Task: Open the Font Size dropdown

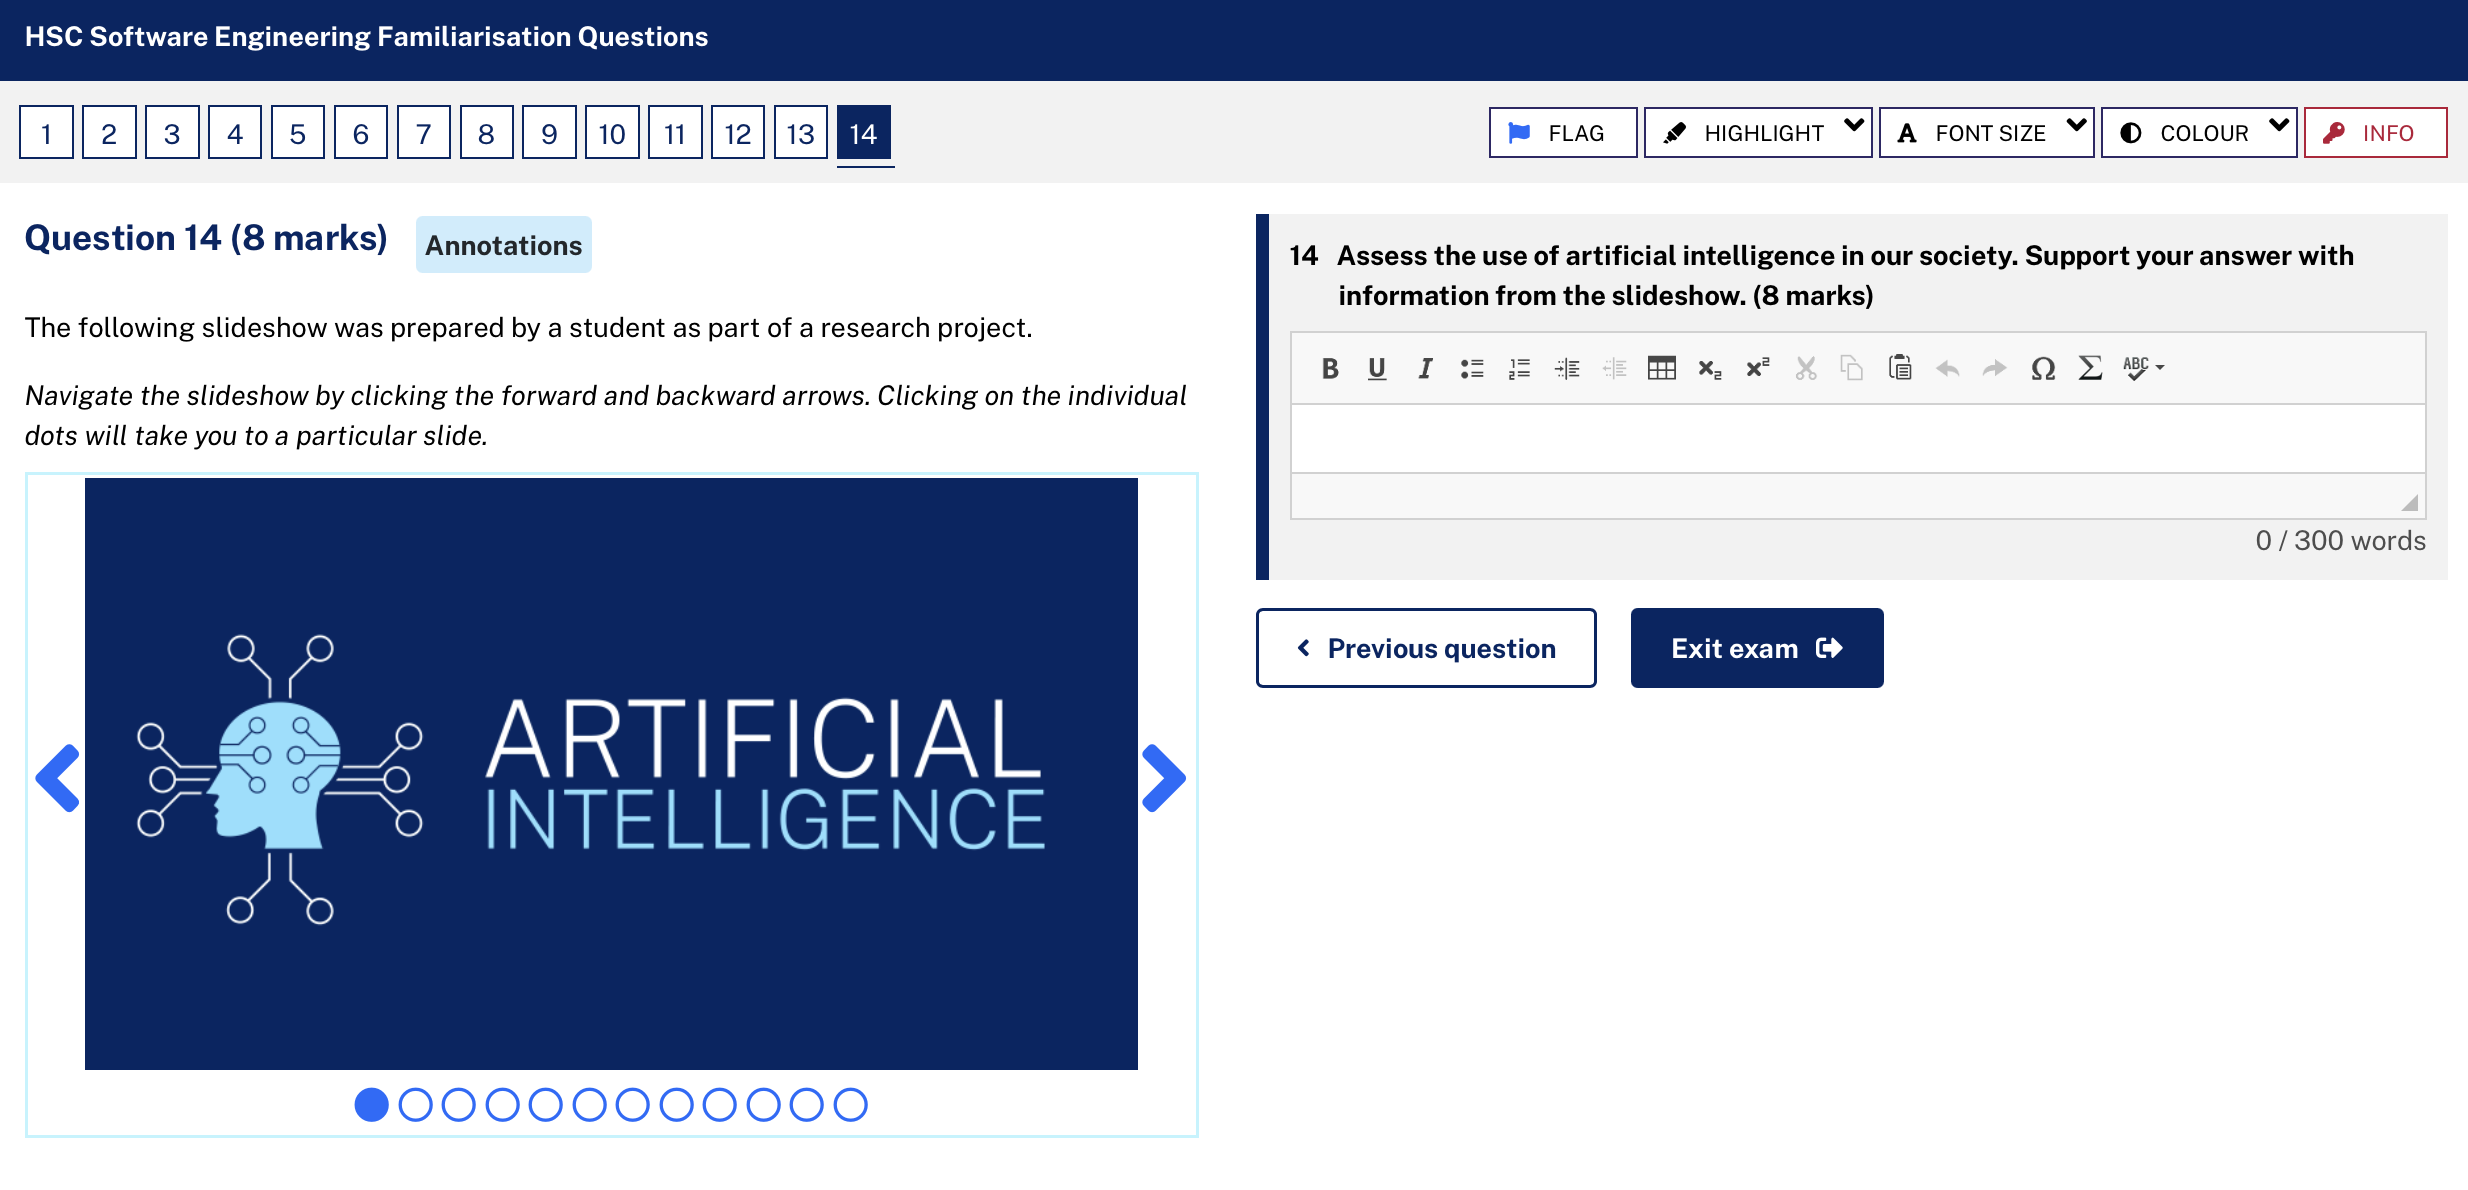Action: pyautogui.click(x=1986, y=132)
